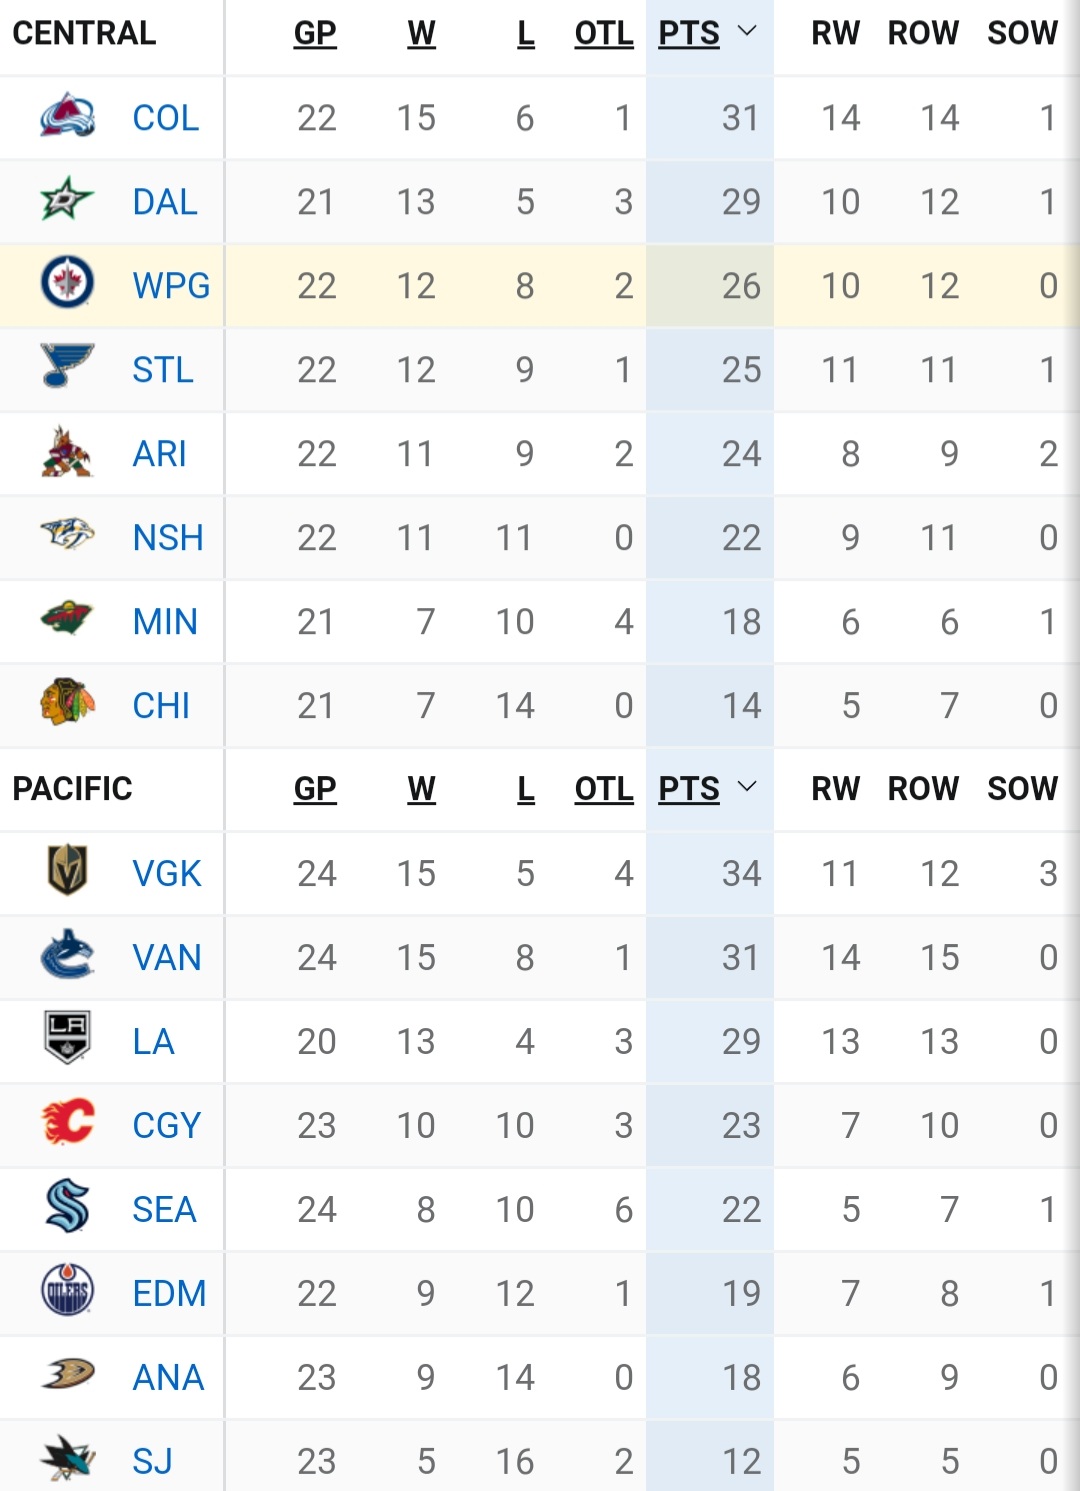Sort Pacific division by OTL header

pos(604,789)
